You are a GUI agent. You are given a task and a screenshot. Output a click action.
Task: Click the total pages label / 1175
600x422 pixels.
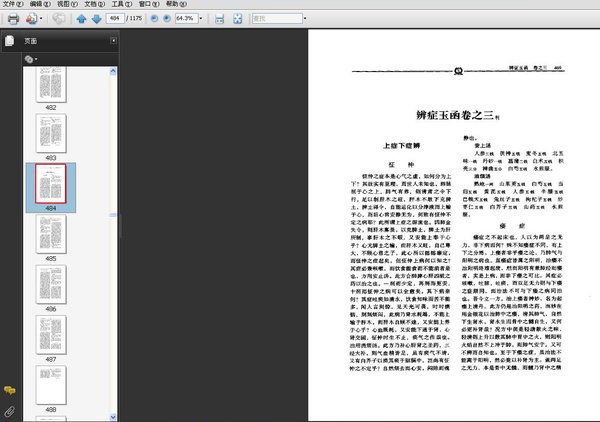pos(134,18)
